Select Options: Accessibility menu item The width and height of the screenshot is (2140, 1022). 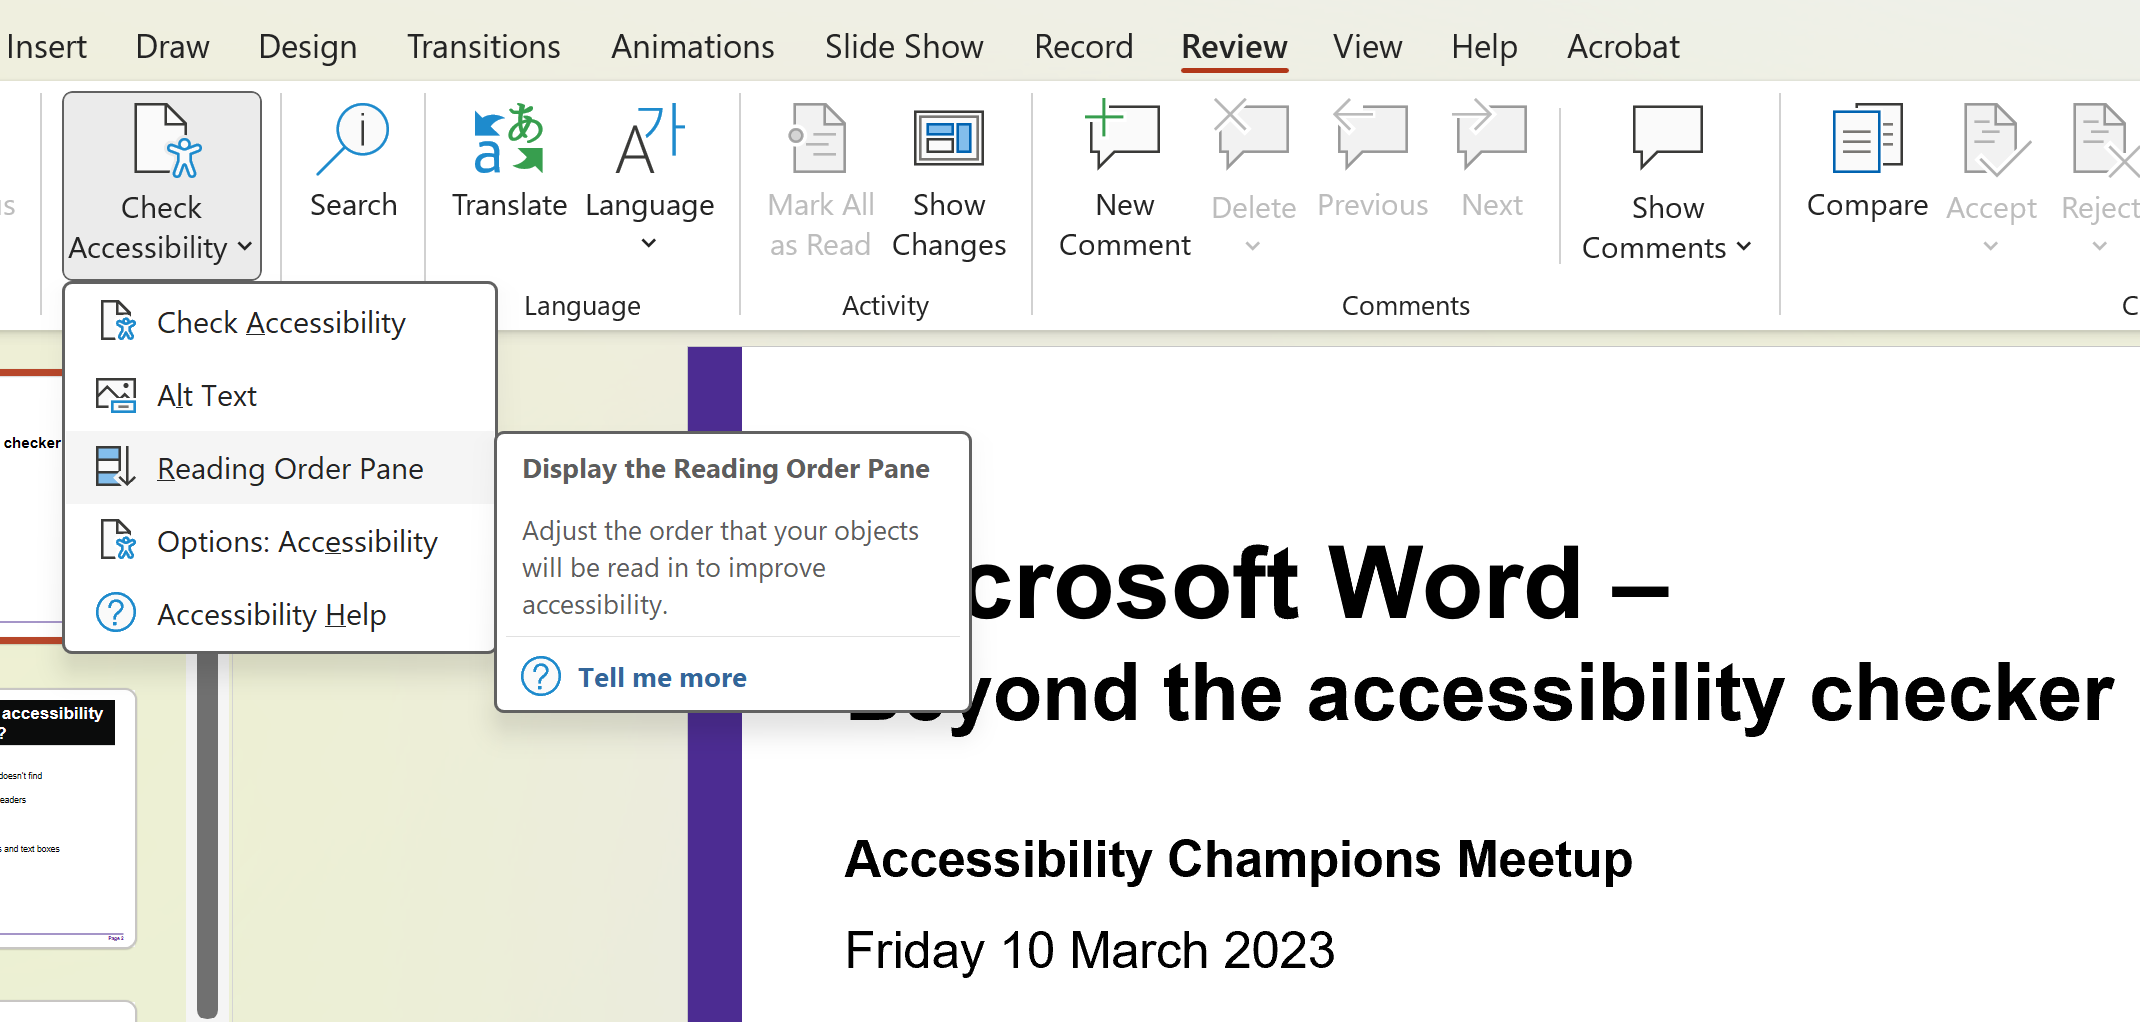(x=281, y=541)
